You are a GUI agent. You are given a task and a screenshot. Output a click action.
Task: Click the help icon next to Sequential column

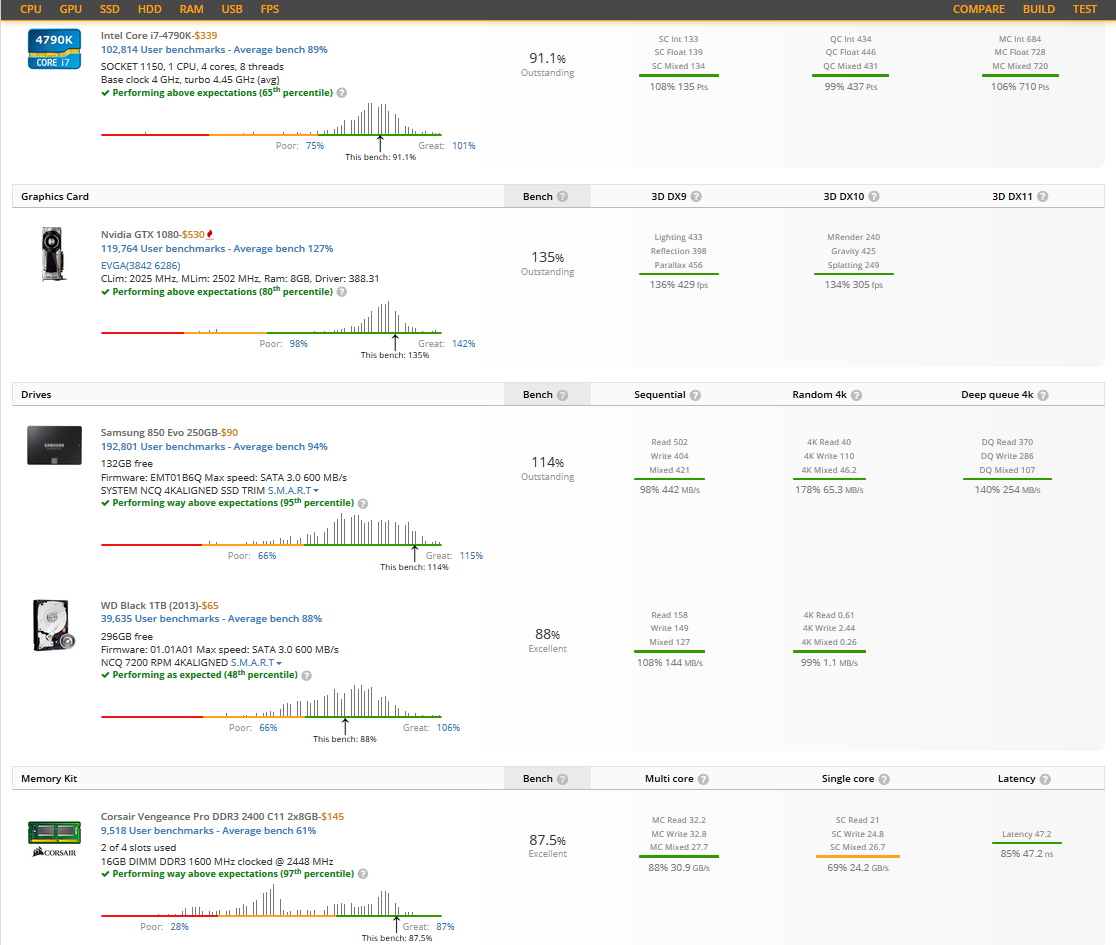pos(696,394)
